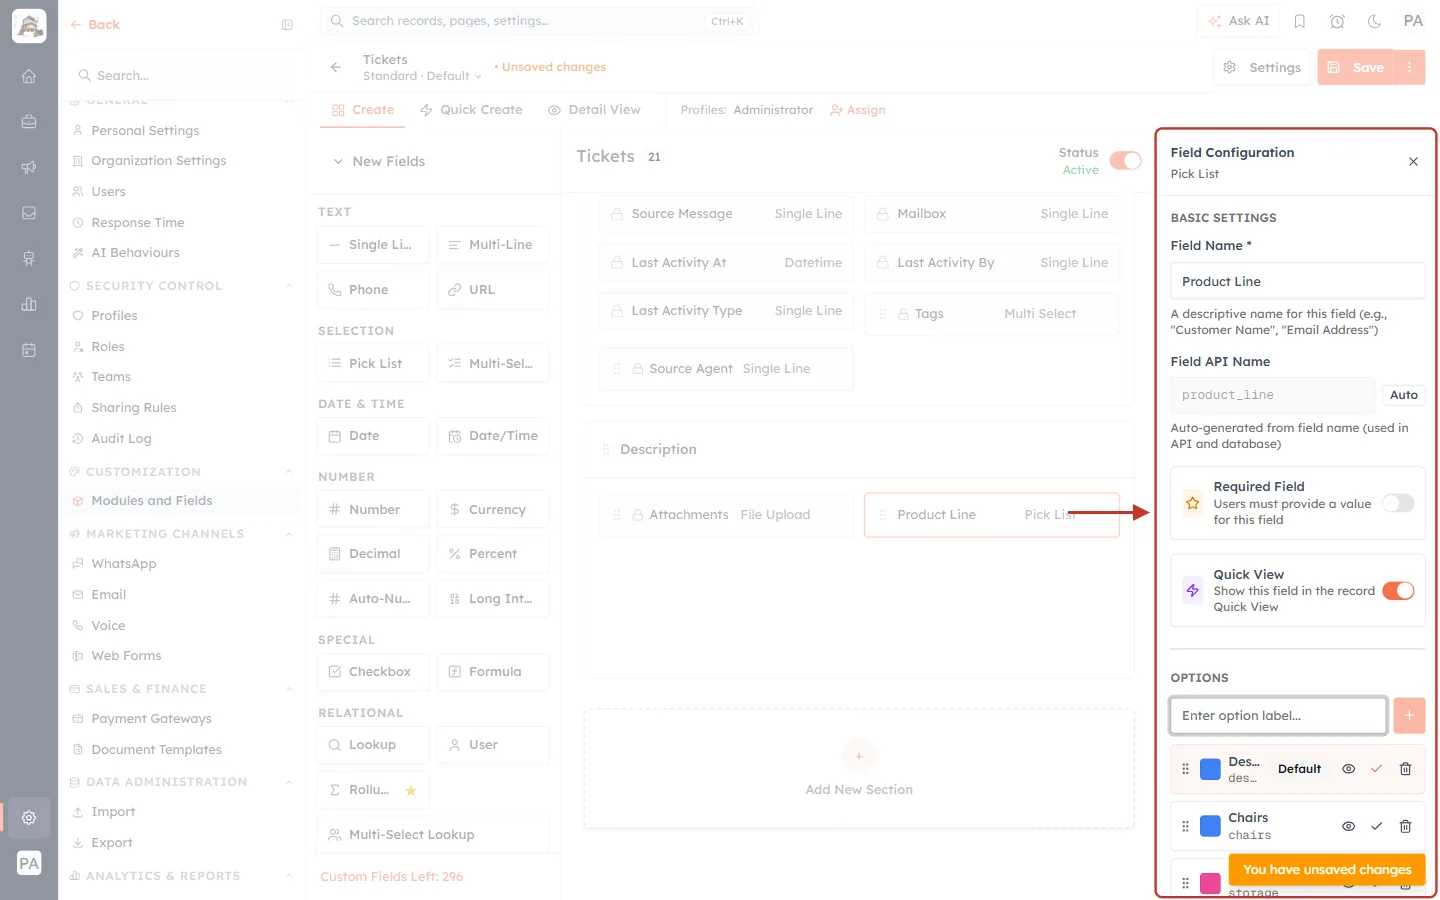This screenshot has height=900, width=1440.
Task: Delete the Chairs option with the trash icon
Action: click(x=1405, y=826)
